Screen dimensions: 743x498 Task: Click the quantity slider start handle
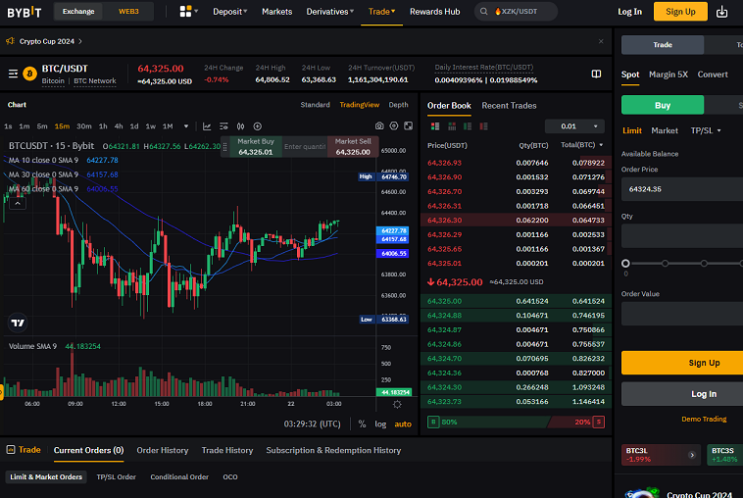pyautogui.click(x=625, y=263)
